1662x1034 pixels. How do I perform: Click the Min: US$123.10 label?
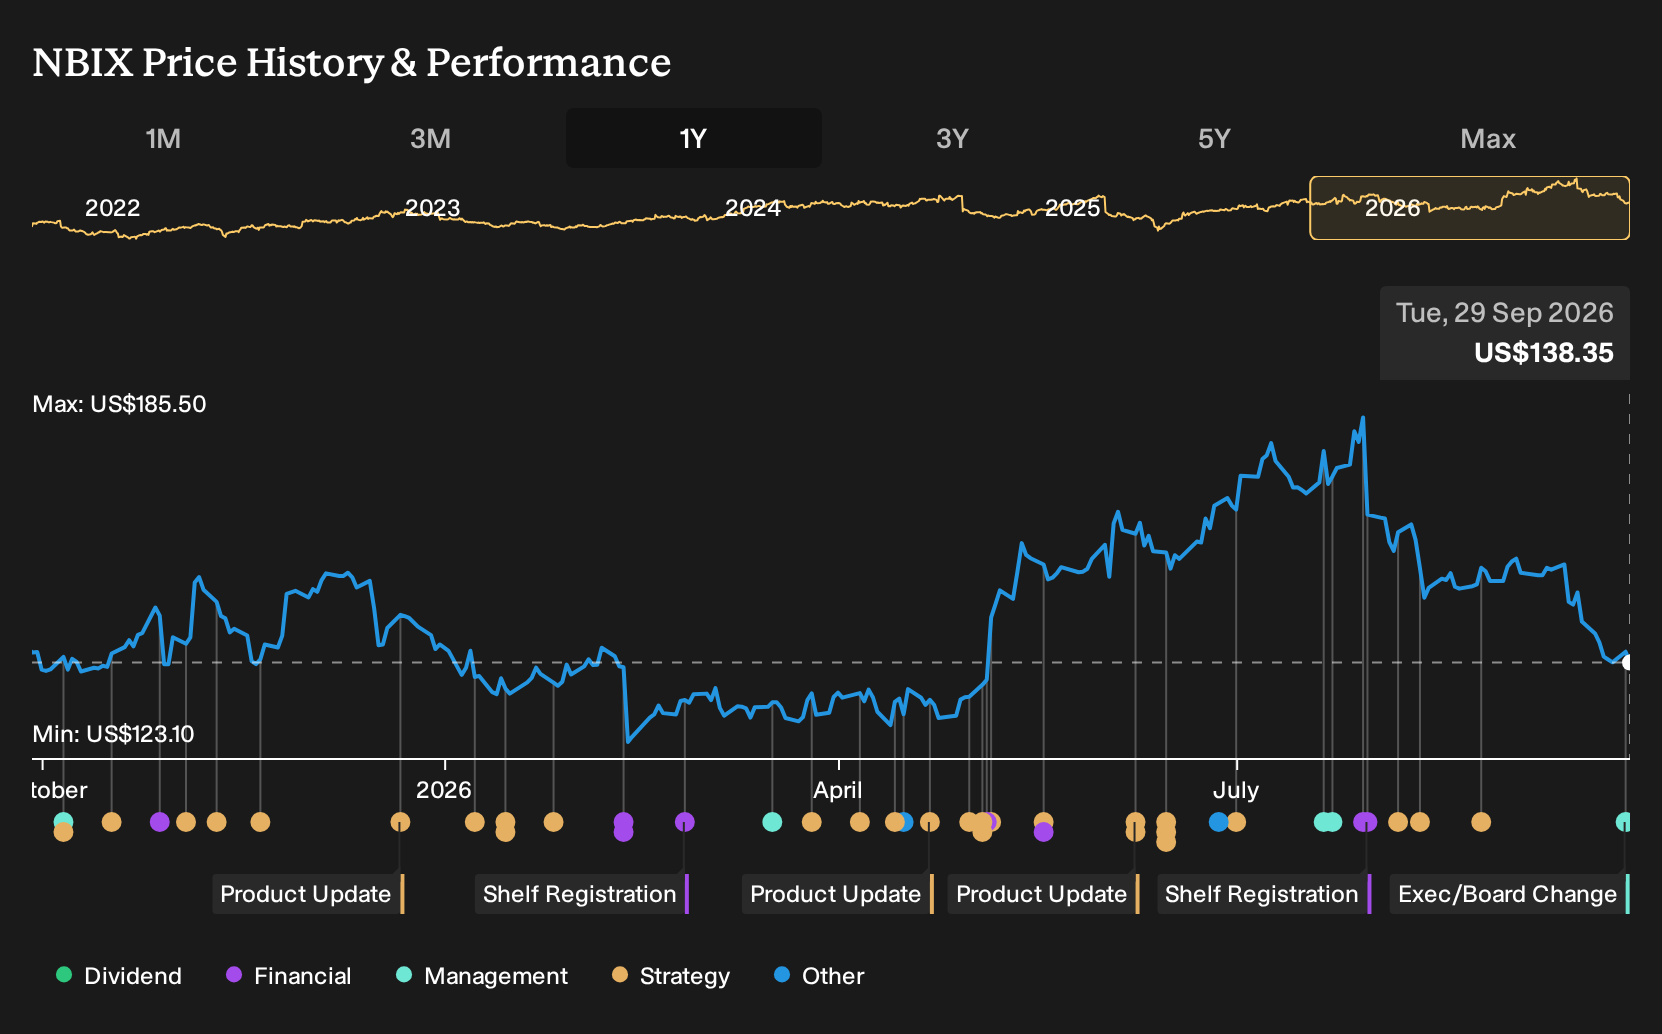coord(113,734)
